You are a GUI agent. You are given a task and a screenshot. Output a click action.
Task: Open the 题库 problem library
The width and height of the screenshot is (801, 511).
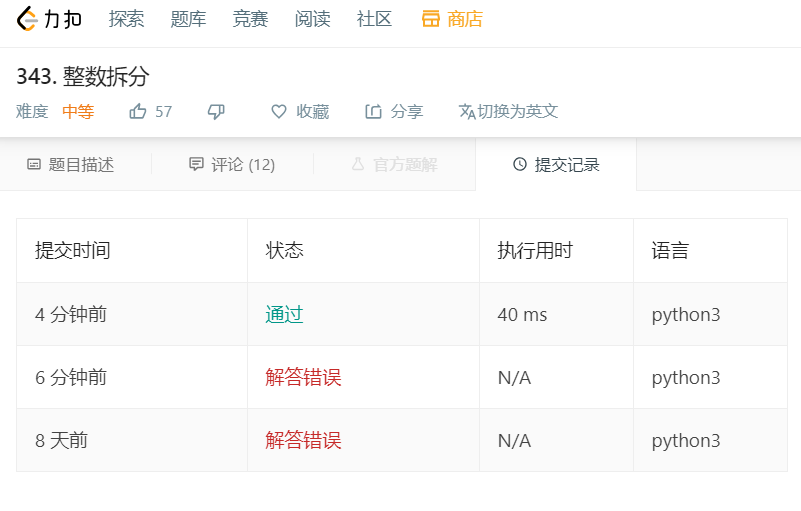pos(188,19)
